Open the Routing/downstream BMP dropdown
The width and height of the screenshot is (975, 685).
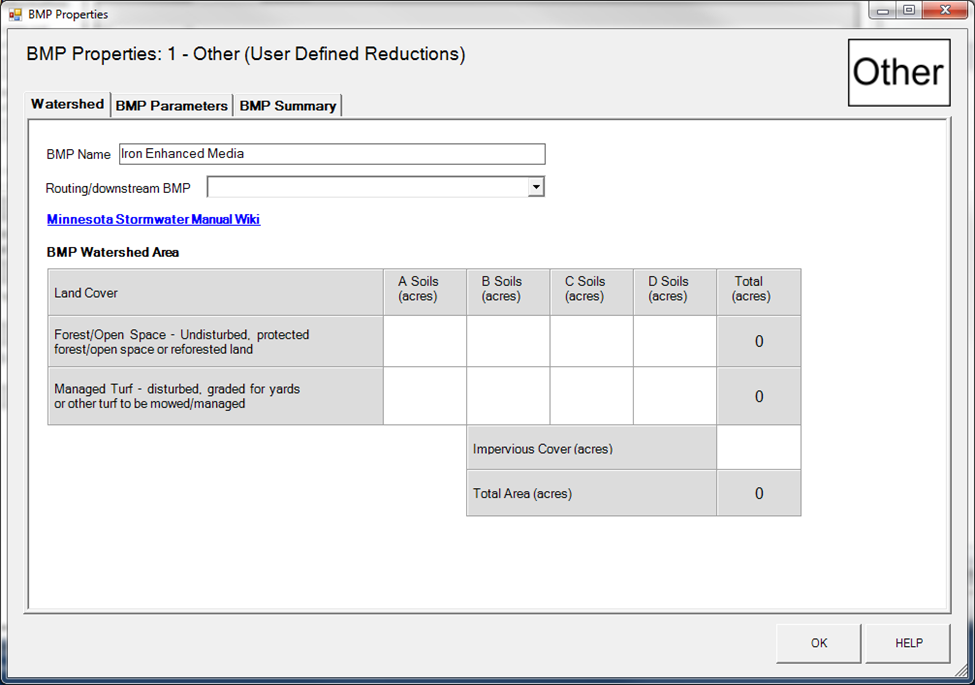pos(536,187)
